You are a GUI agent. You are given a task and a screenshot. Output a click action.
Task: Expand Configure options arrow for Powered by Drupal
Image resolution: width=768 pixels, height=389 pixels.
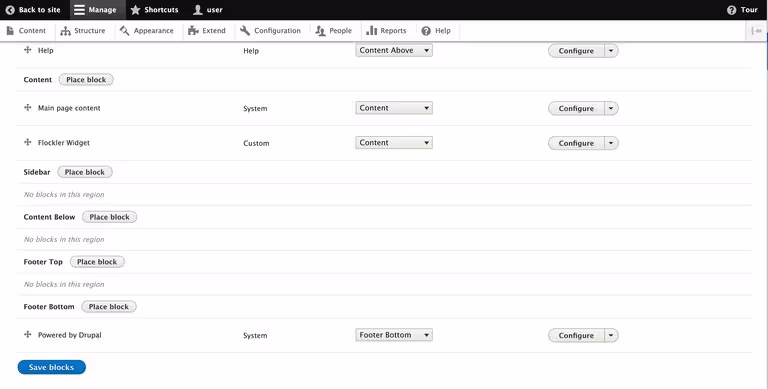pos(611,336)
